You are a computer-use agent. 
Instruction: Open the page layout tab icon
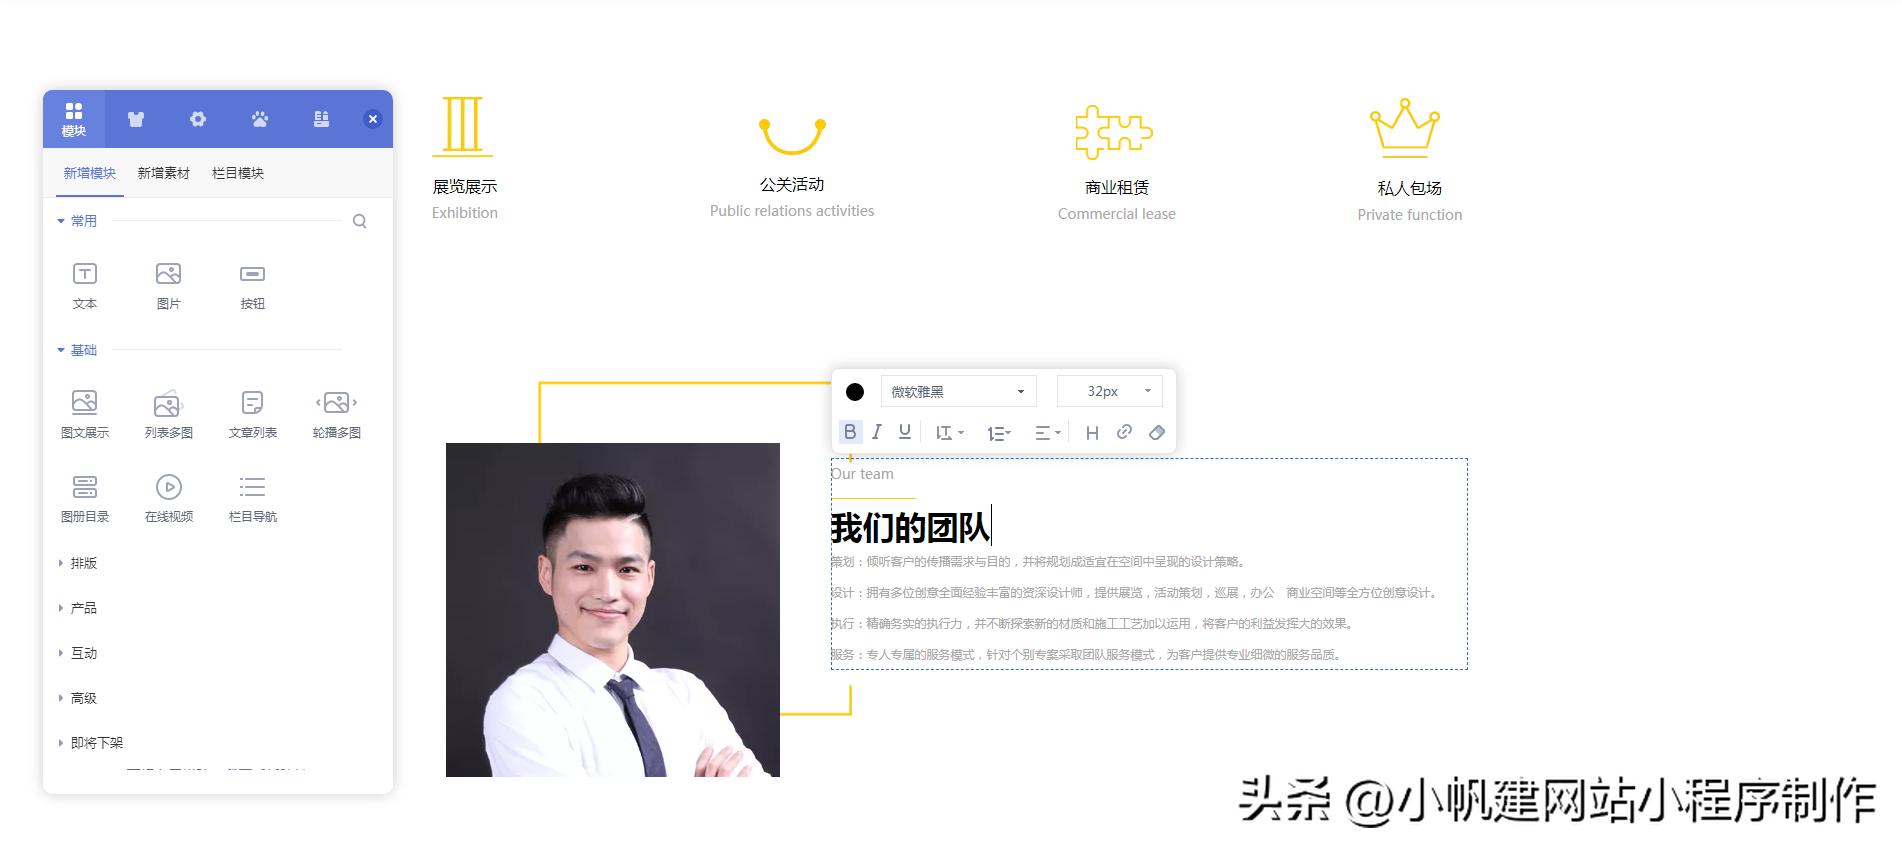(x=321, y=119)
